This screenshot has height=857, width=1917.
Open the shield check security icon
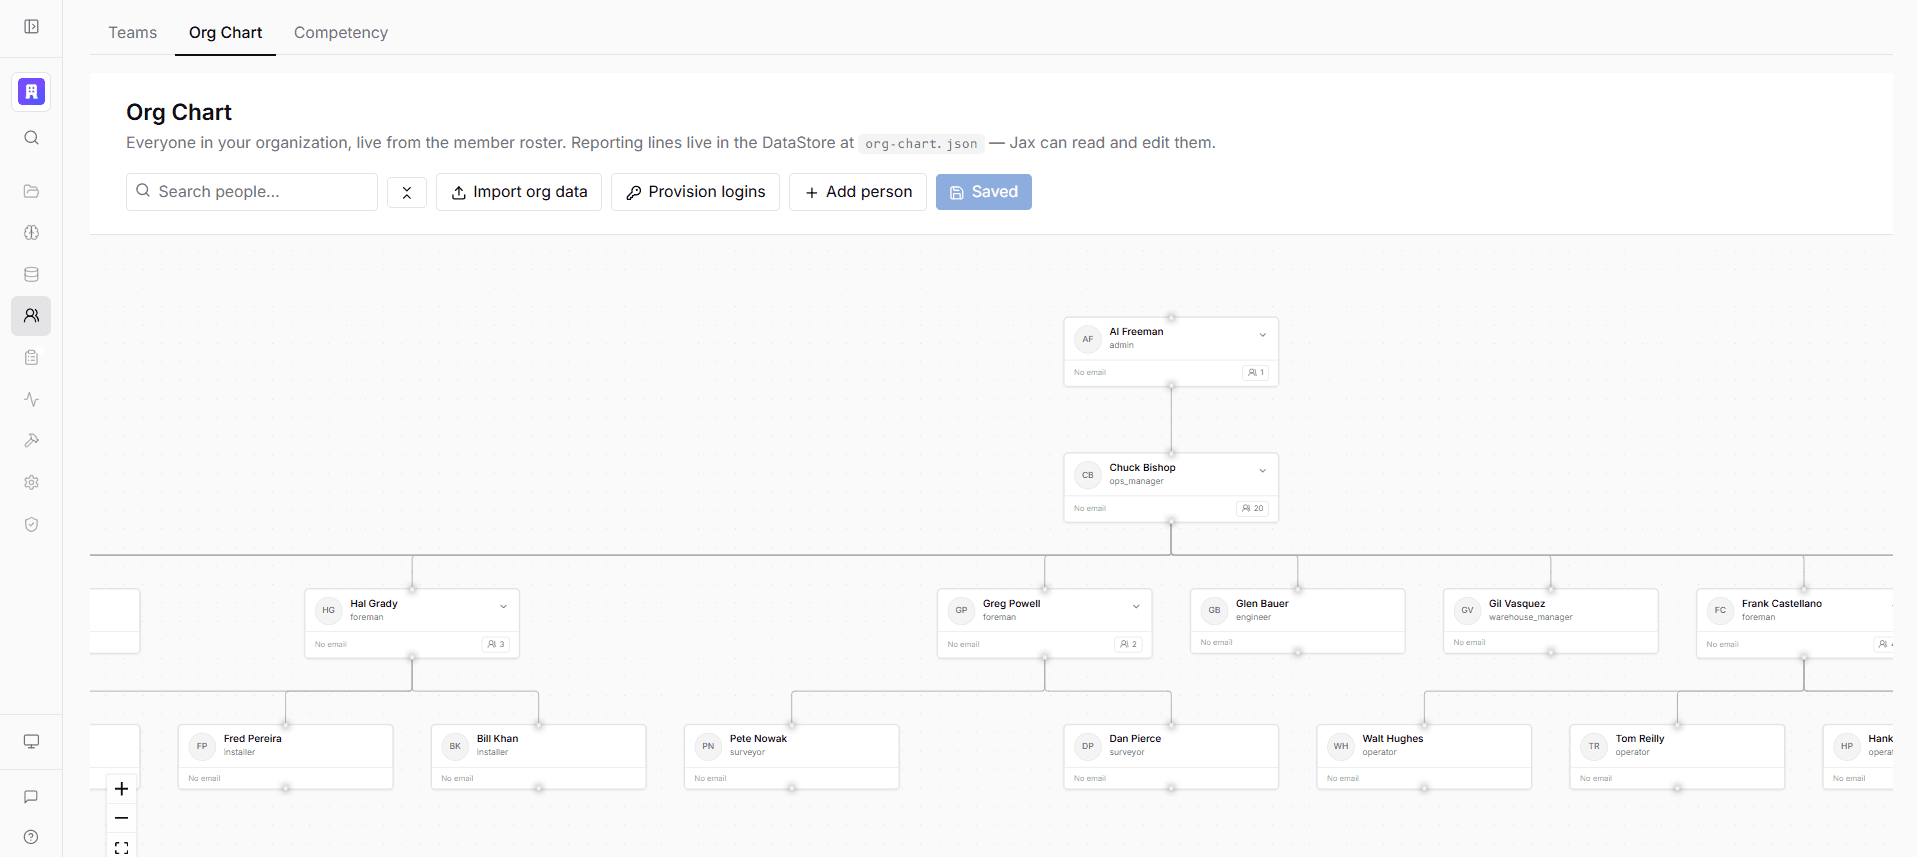click(x=31, y=525)
